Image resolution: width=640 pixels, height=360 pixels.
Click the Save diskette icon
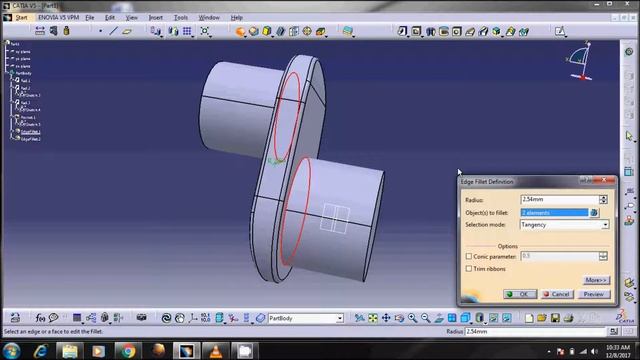click(x=555, y=318)
